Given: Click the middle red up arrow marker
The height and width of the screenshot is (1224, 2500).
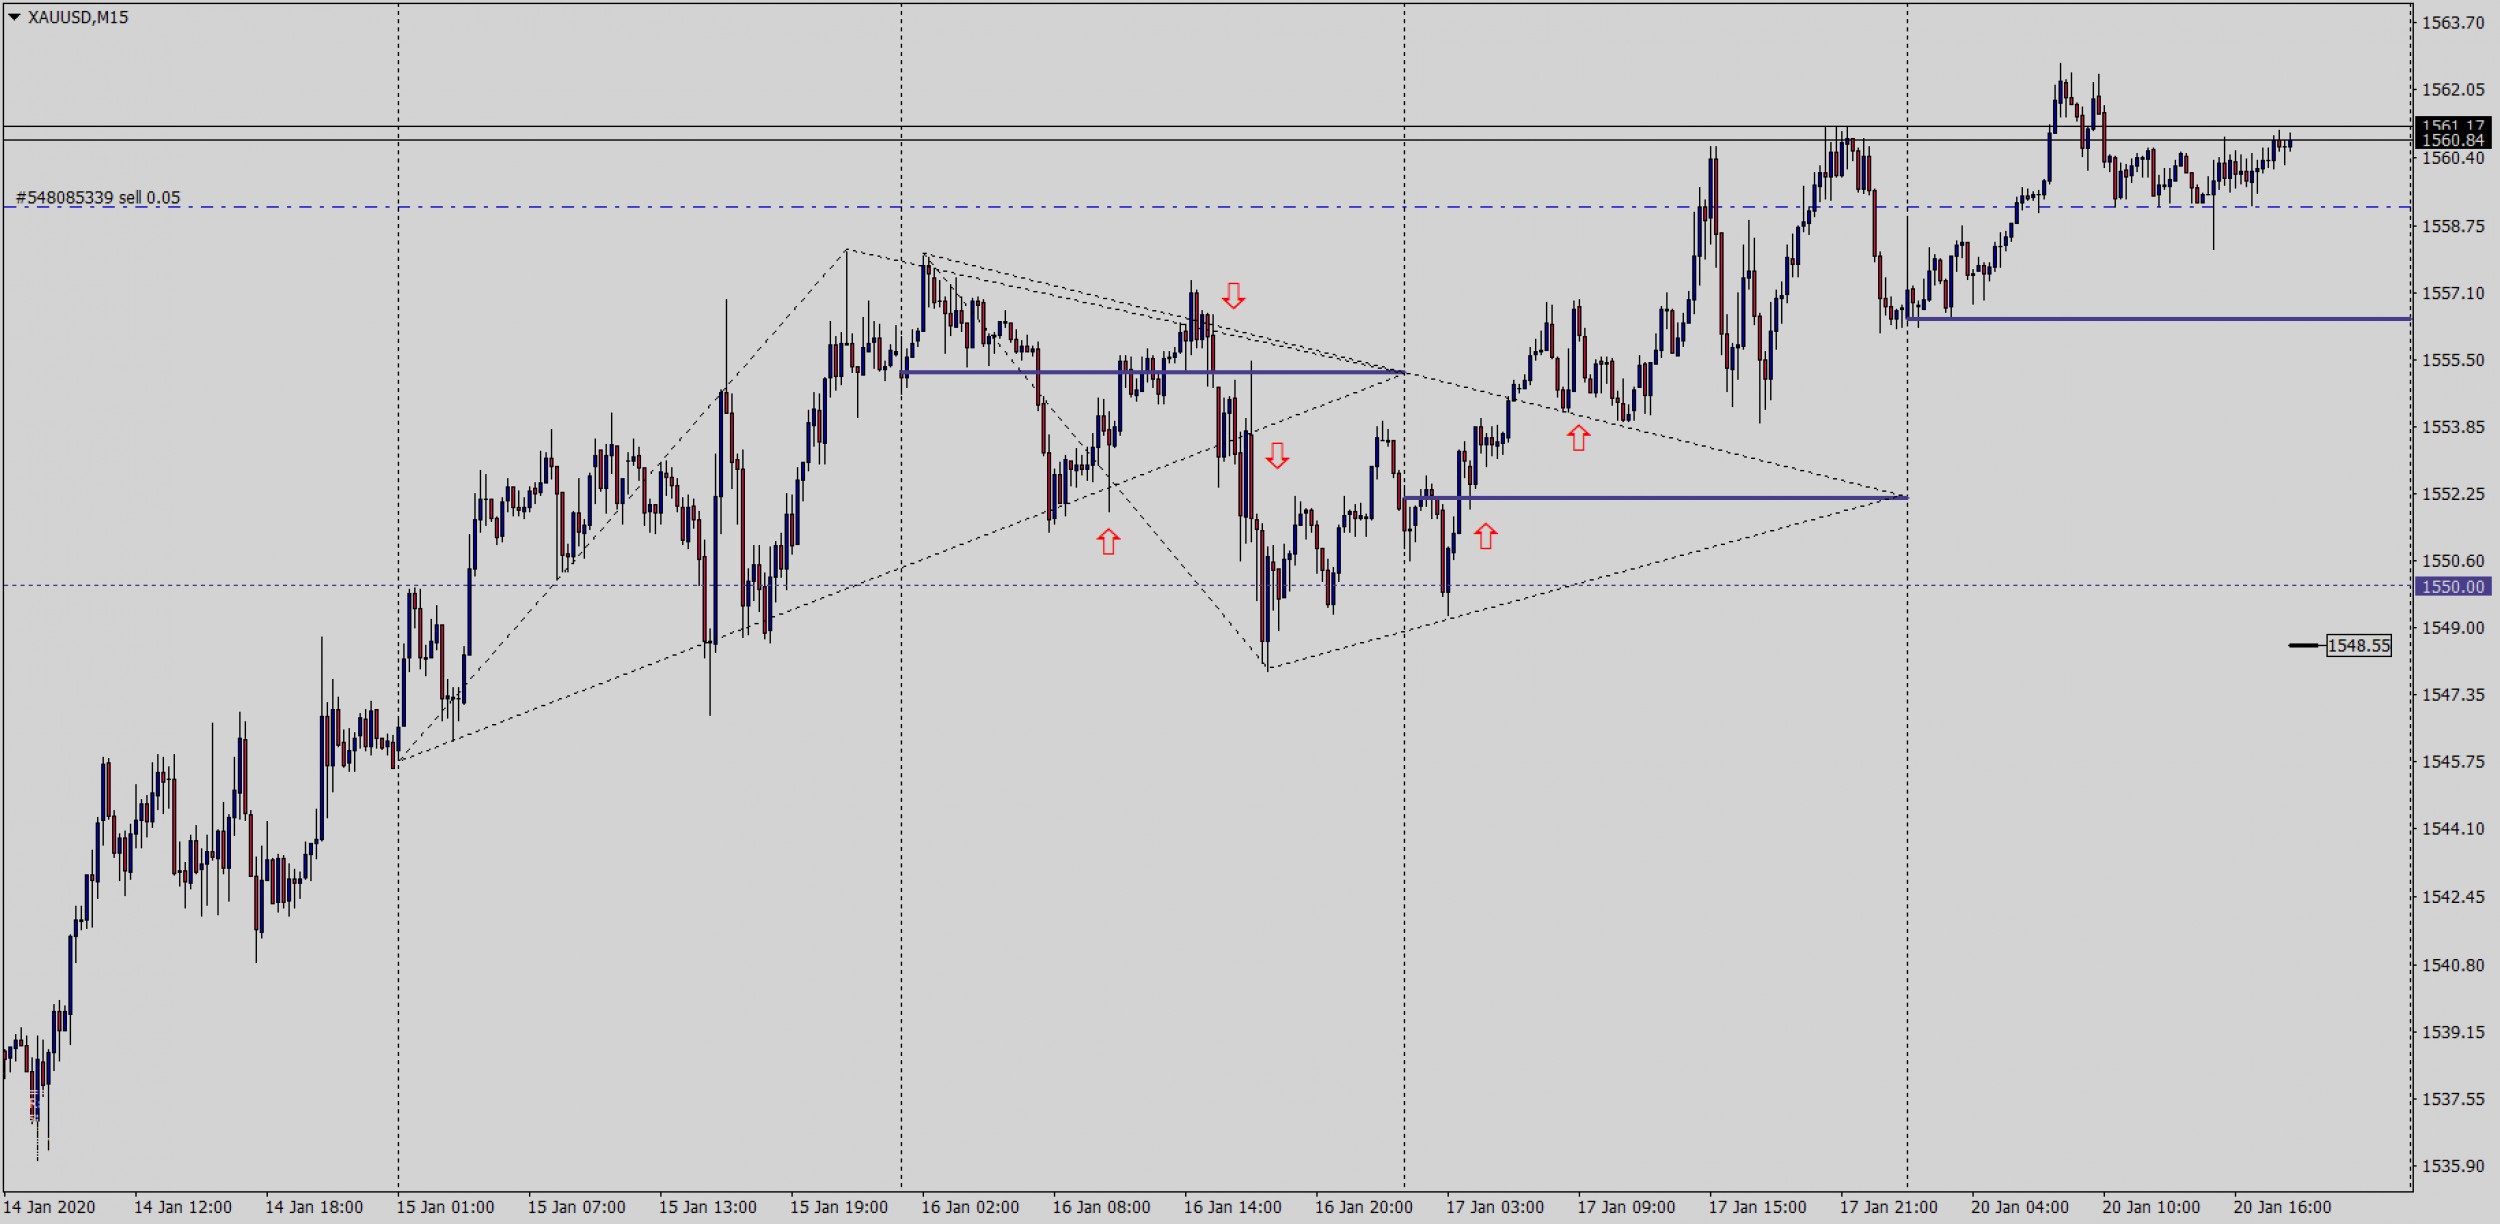Looking at the screenshot, I should [x=1486, y=536].
